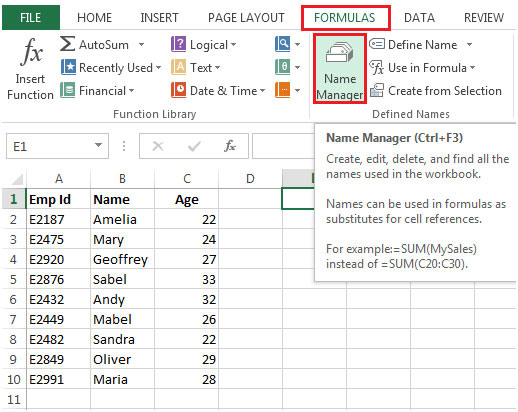Click the Create from Selection icon
518x412 pixels.
(377, 90)
